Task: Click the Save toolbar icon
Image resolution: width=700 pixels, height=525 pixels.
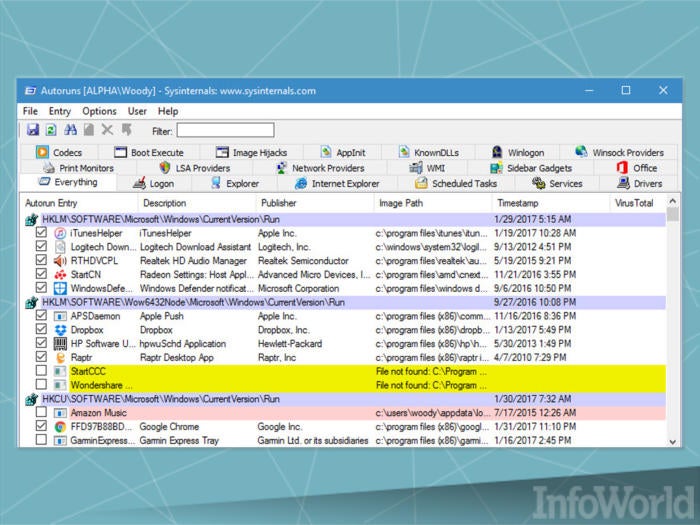Action: tap(33, 130)
